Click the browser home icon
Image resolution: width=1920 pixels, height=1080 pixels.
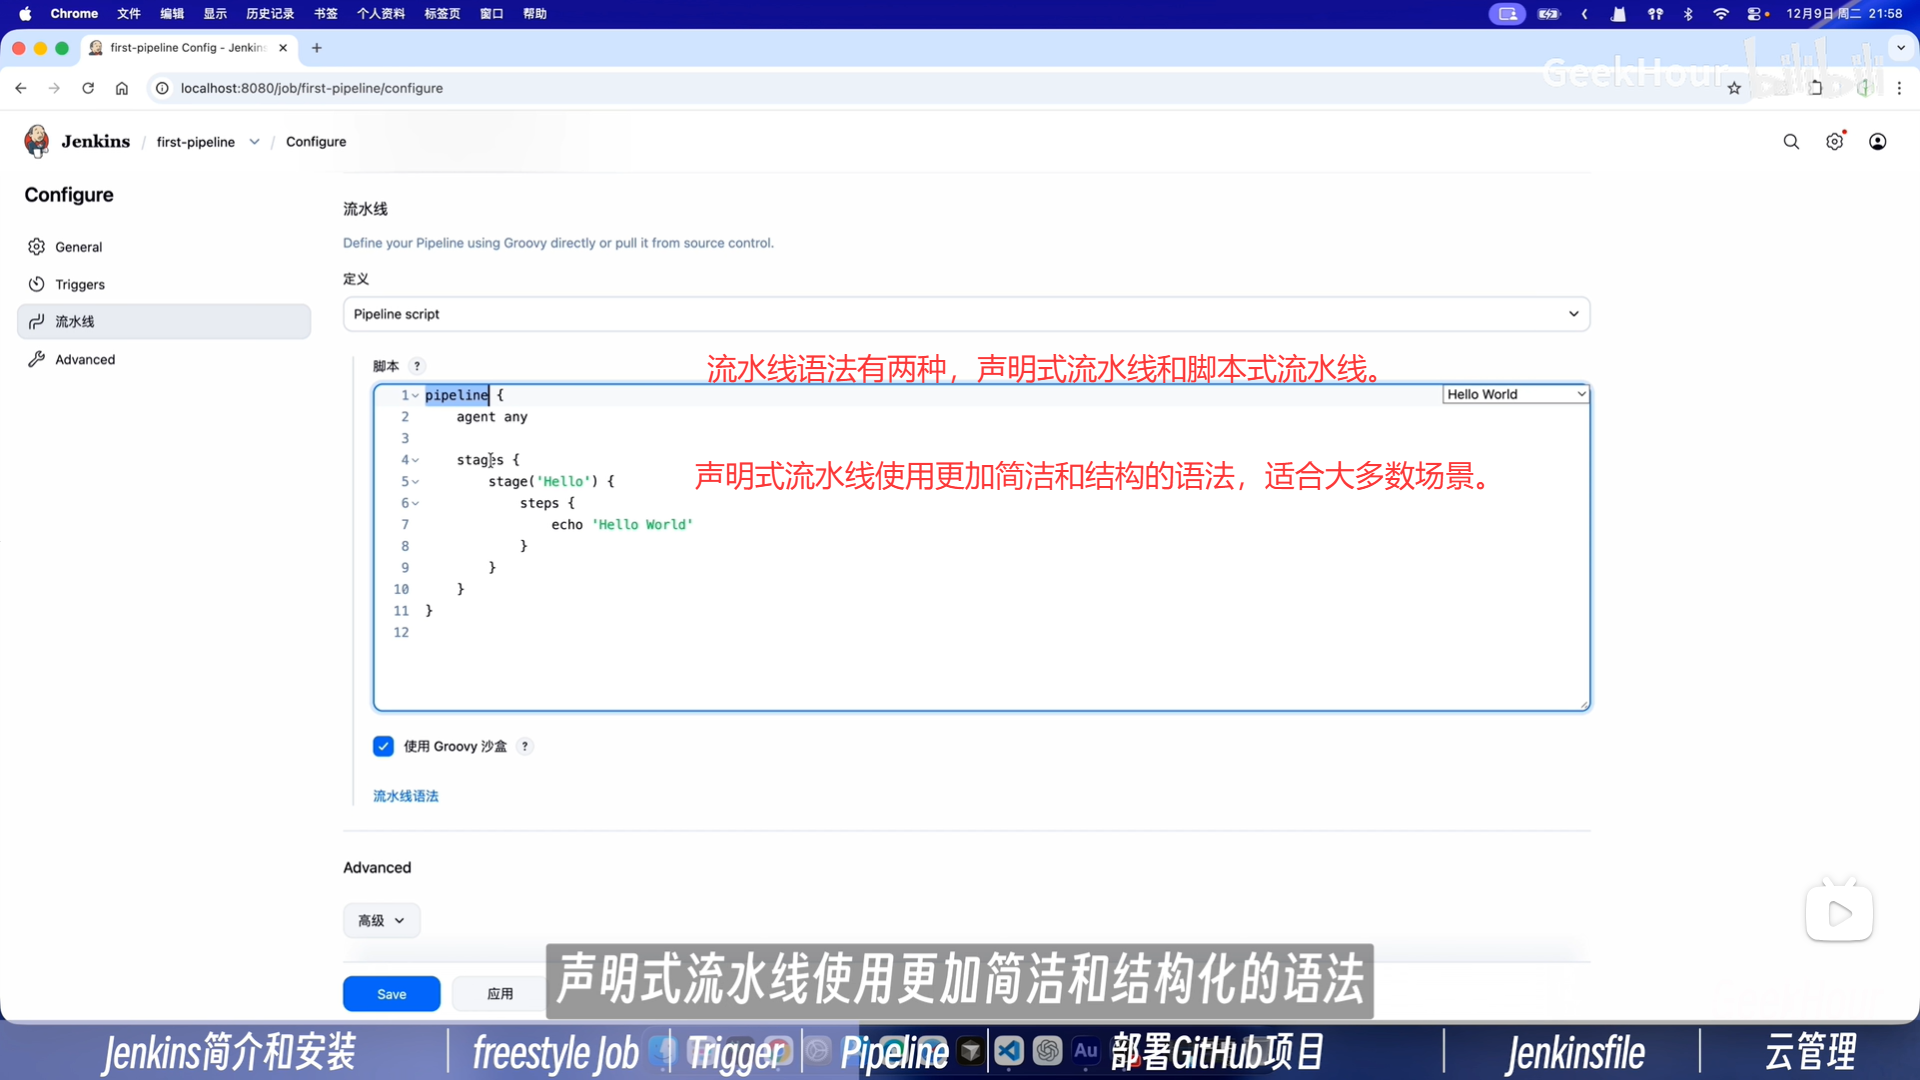coord(122,88)
